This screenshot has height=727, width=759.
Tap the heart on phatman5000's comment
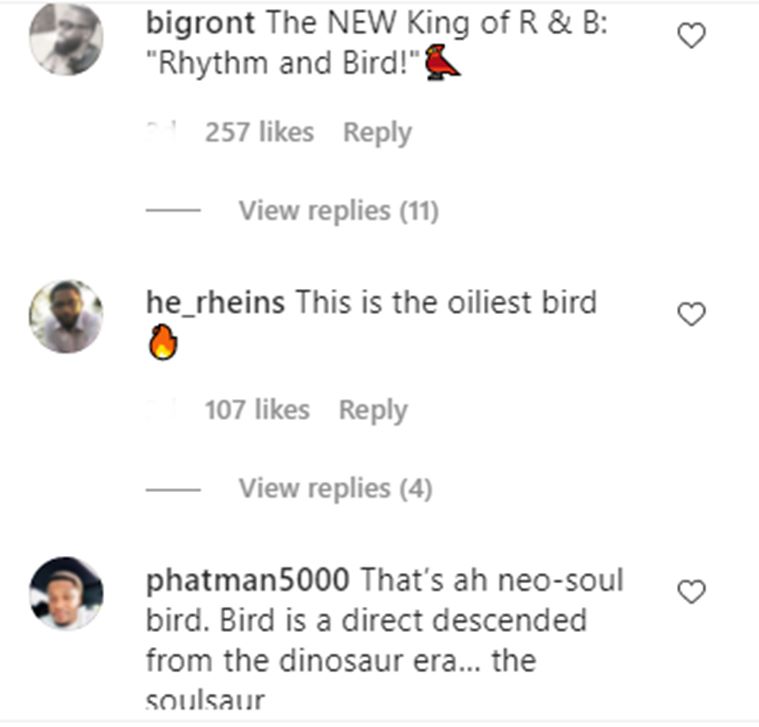(x=692, y=592)
